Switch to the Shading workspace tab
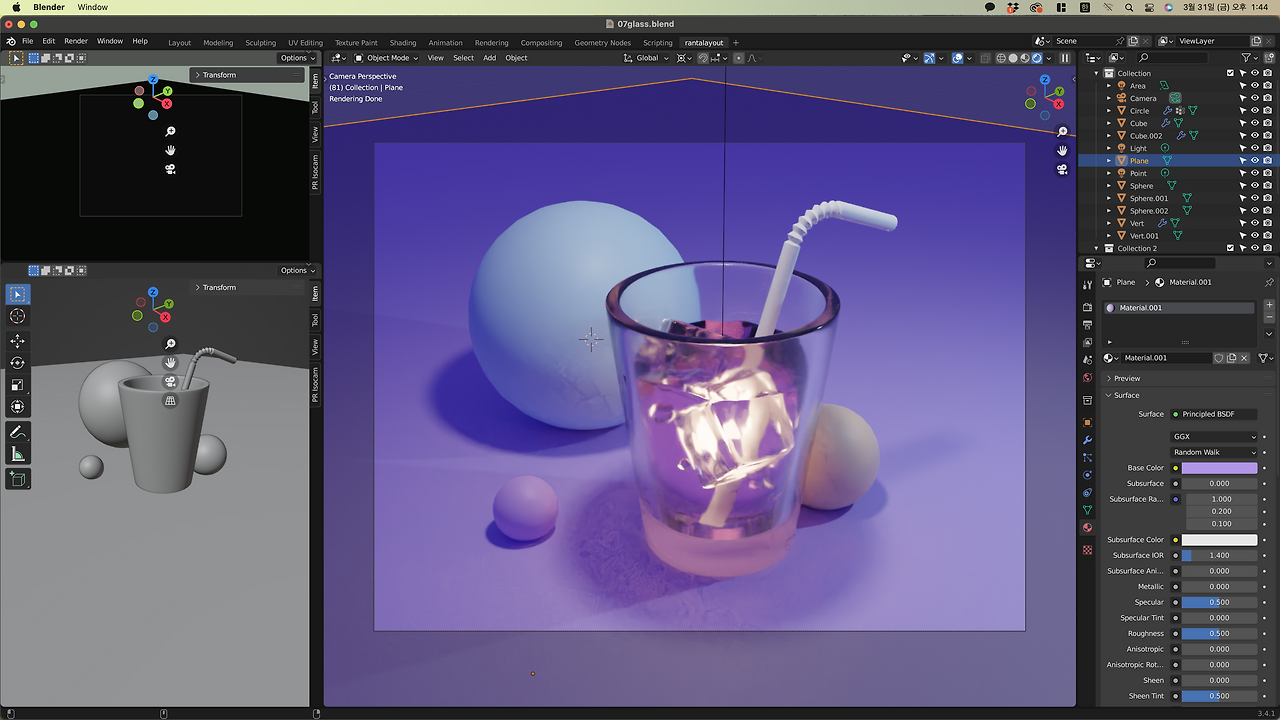 pyautogui.click(x=403, y=43)
